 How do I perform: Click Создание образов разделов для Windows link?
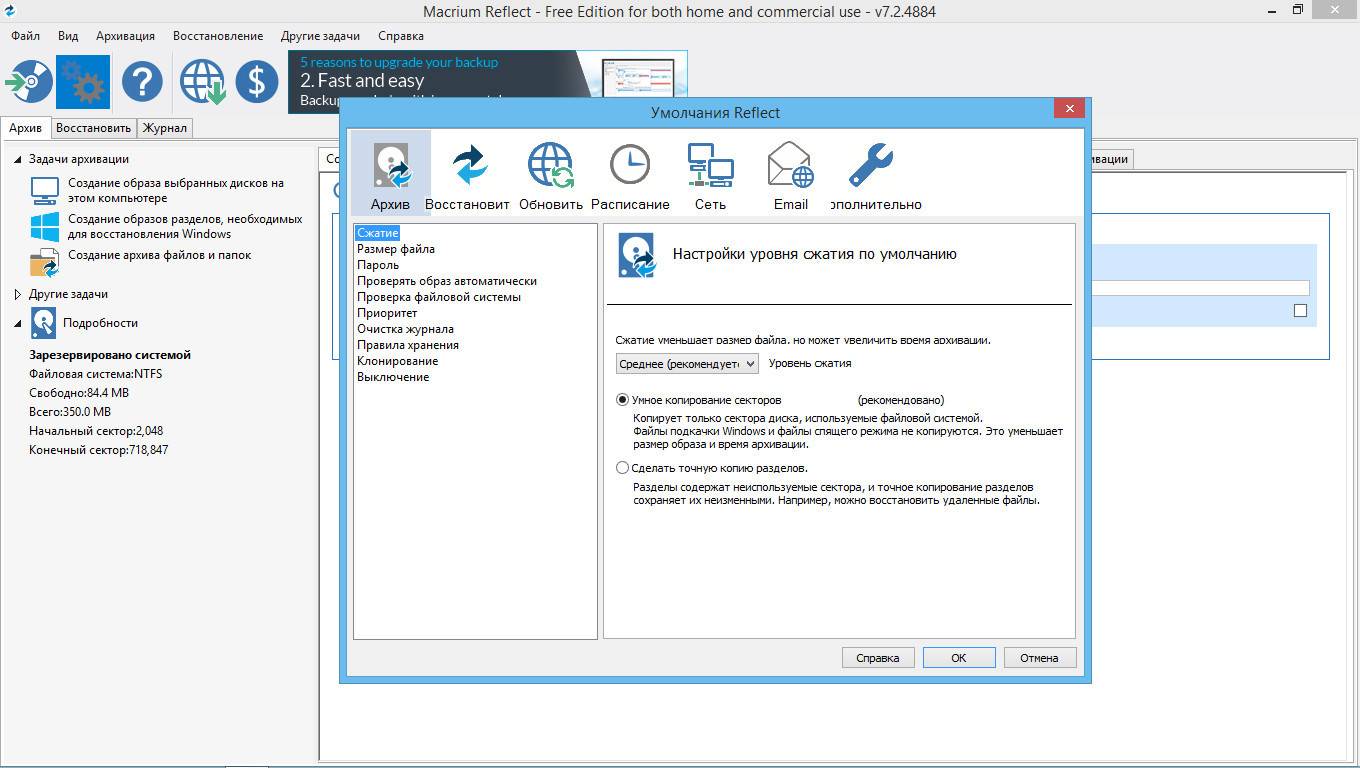pos(185,226)
